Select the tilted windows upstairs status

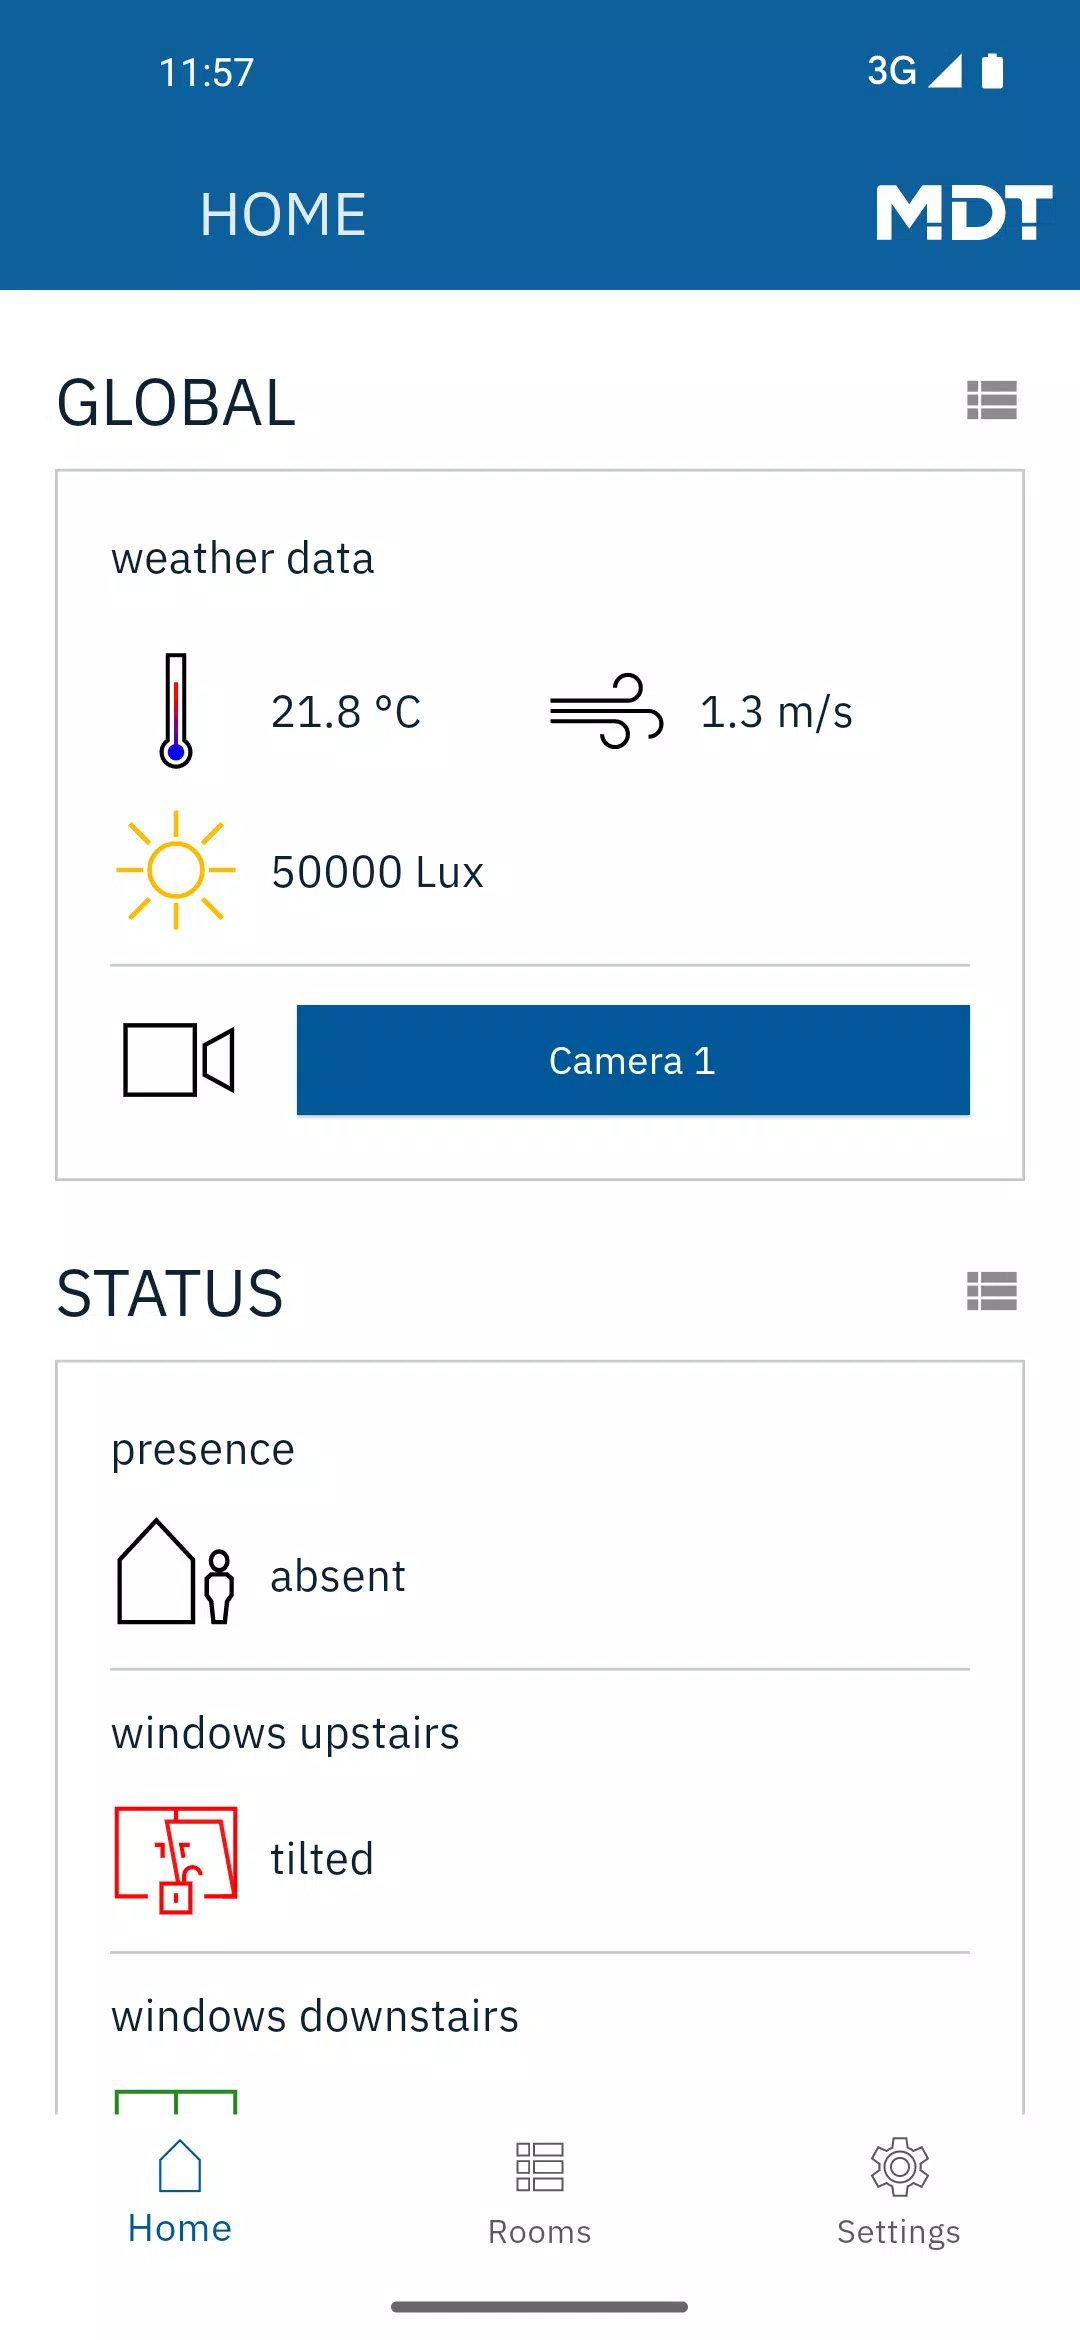tap(322, 1859)
